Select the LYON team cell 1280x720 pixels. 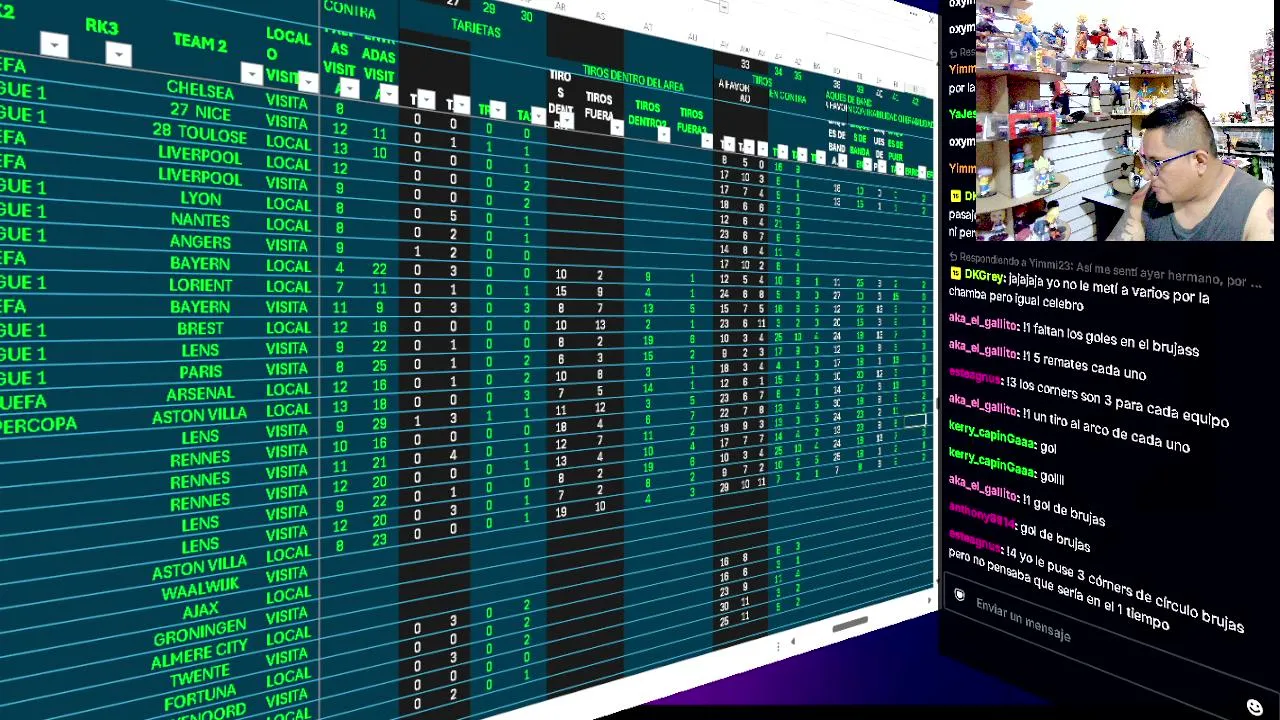[200, 199]
